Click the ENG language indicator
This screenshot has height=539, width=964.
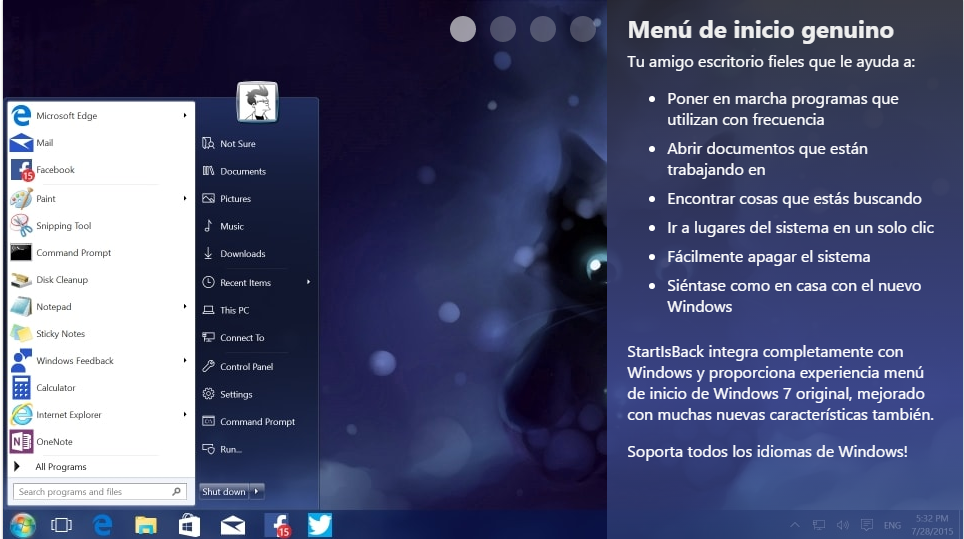pyautogui.click(x=892, y=525)
